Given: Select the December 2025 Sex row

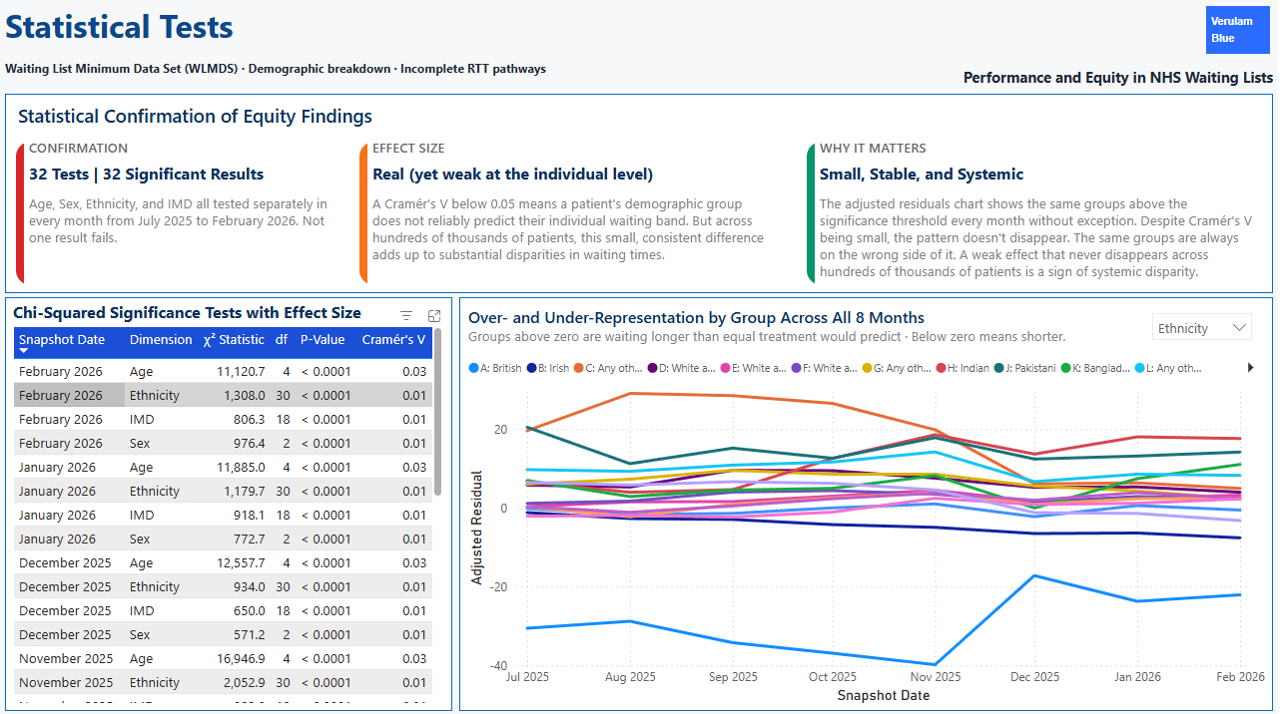Looking at the screenshot, I should click(224, 636).
